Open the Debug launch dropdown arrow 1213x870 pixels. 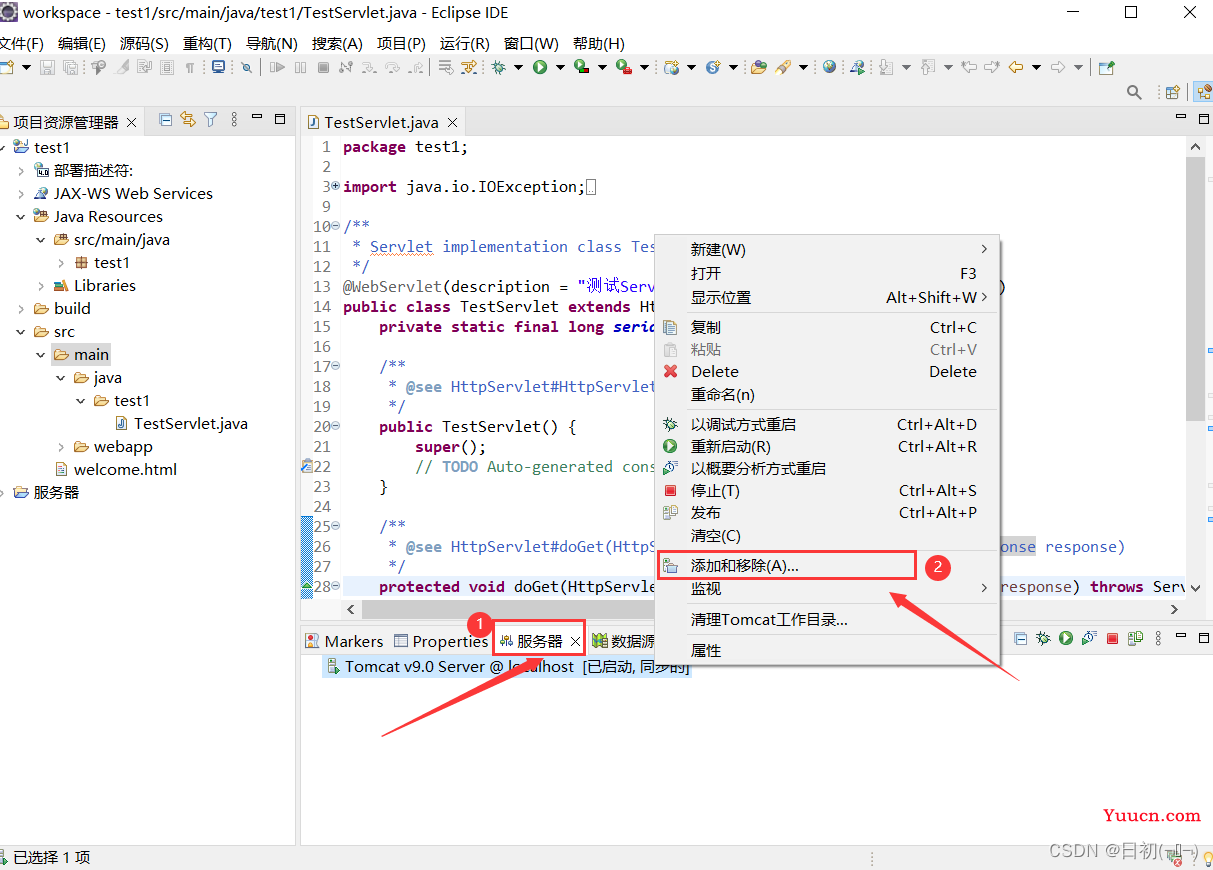[x=518, y=68]
